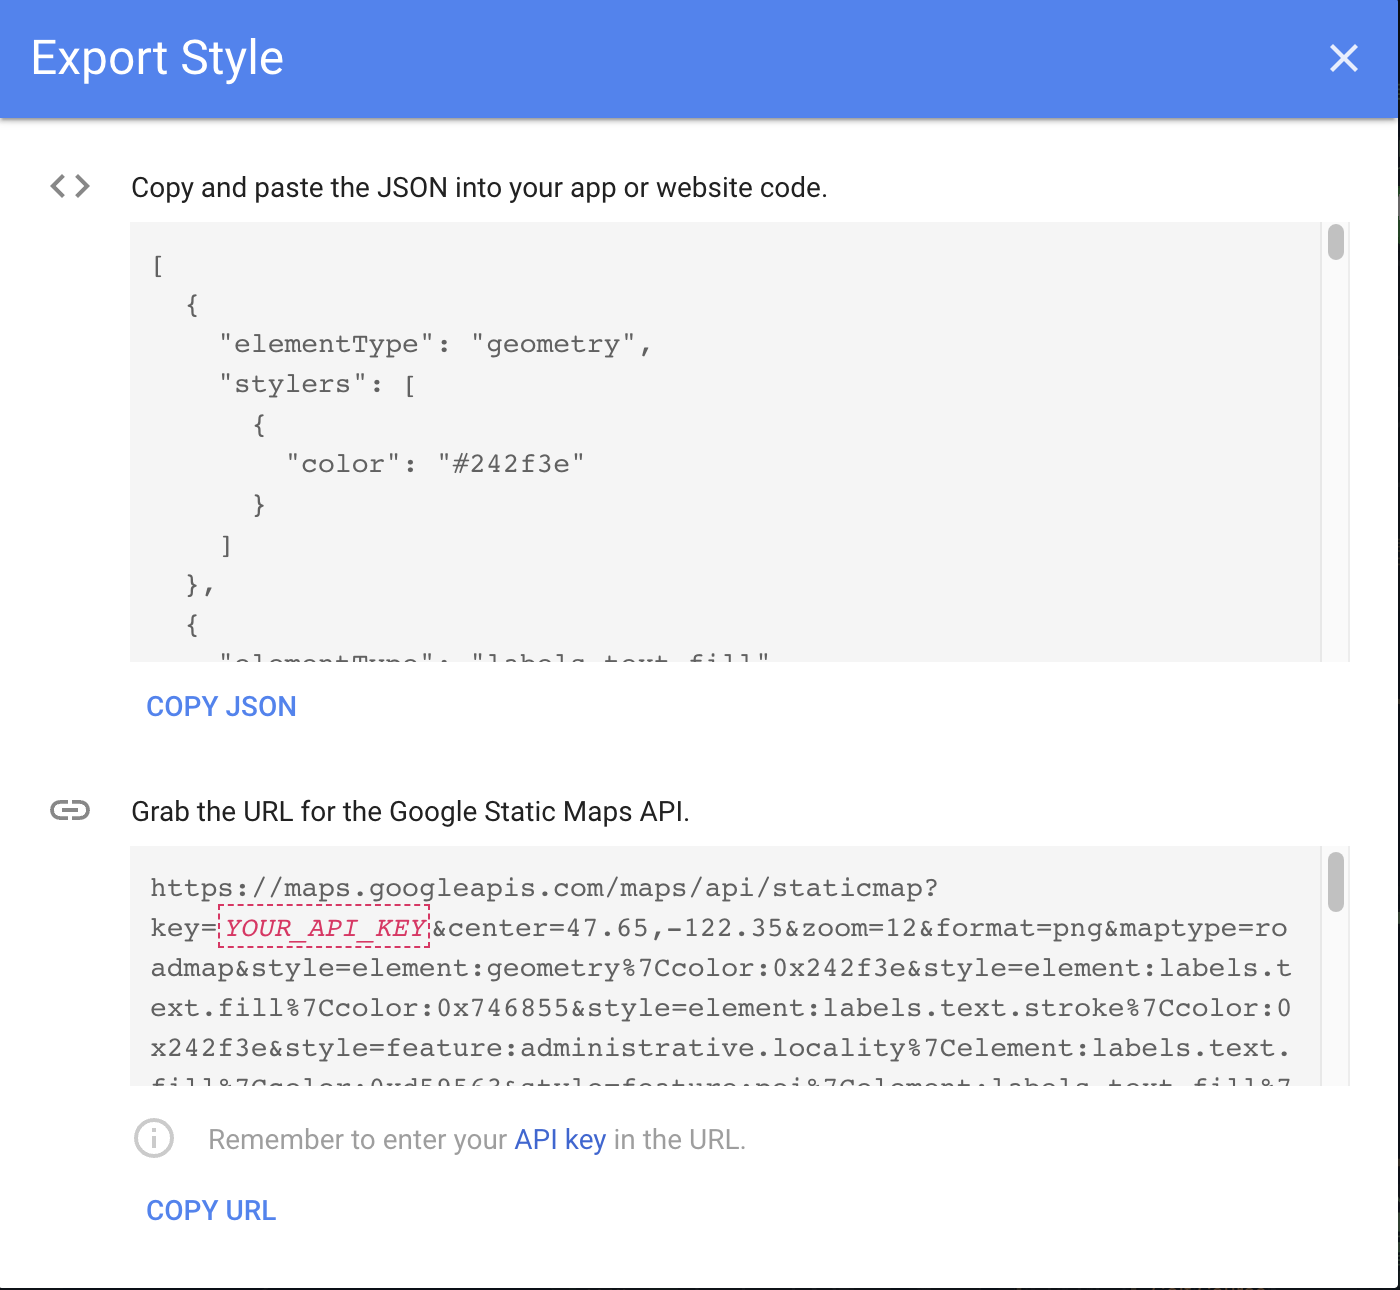Screen dimensions: 1400x1290
Task: Click the Export Style title text
Action: [x=157, y=58]
